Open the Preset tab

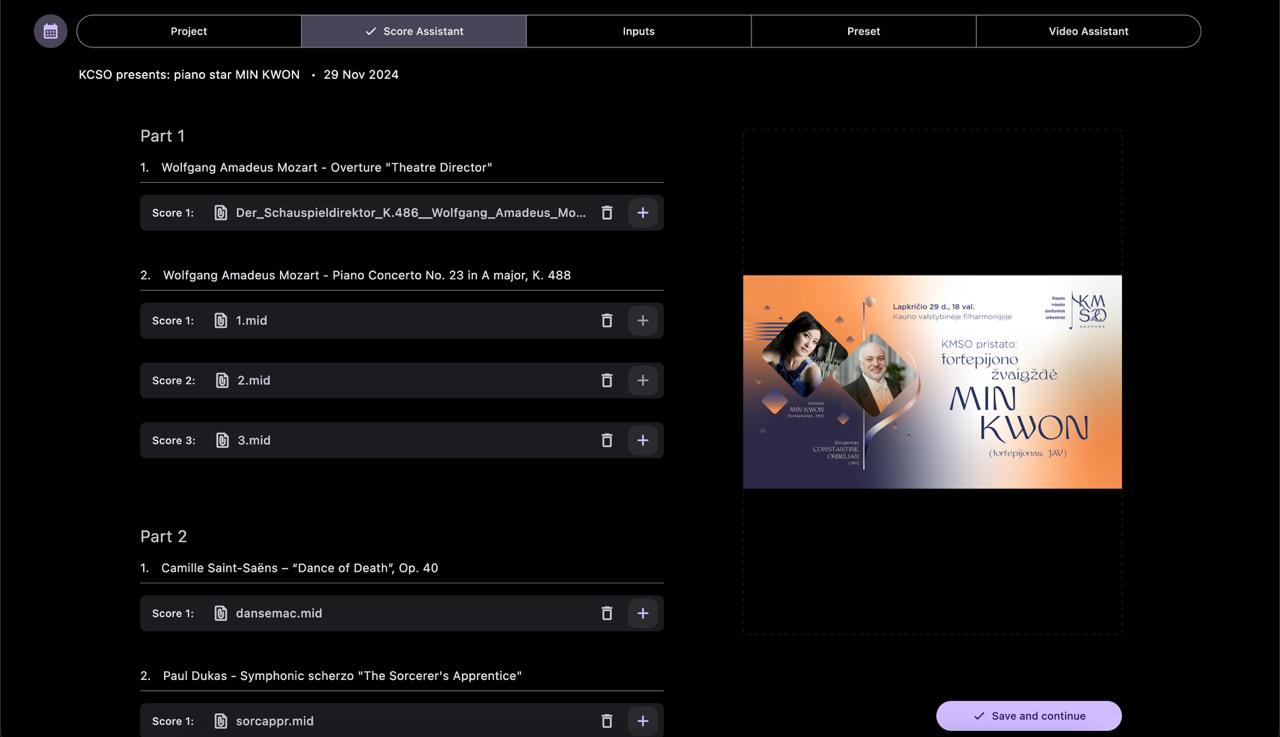[x=863, y=30]
